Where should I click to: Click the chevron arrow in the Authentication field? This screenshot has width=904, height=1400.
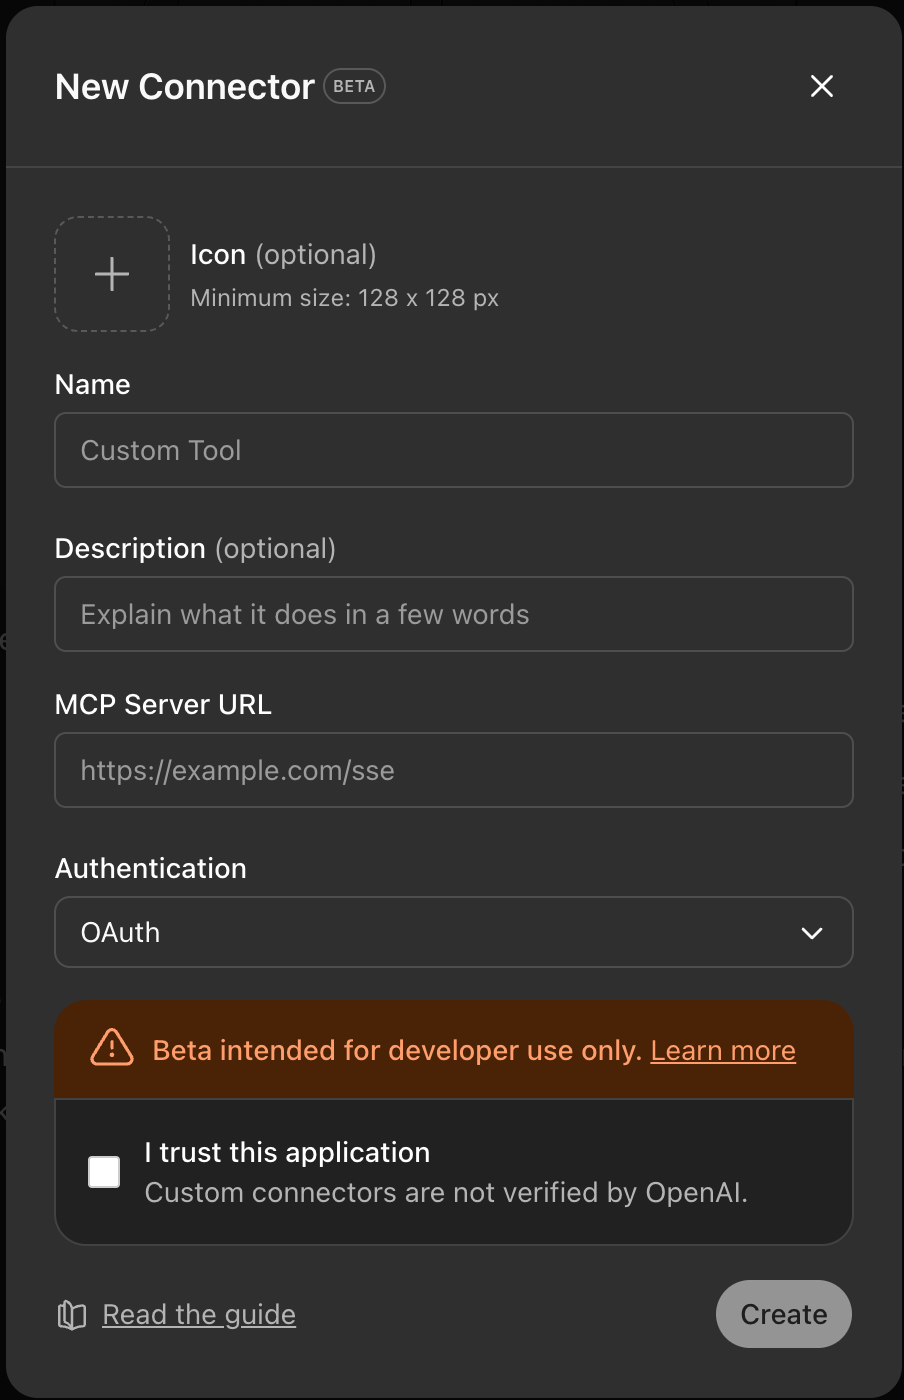[x=812, y=933]
